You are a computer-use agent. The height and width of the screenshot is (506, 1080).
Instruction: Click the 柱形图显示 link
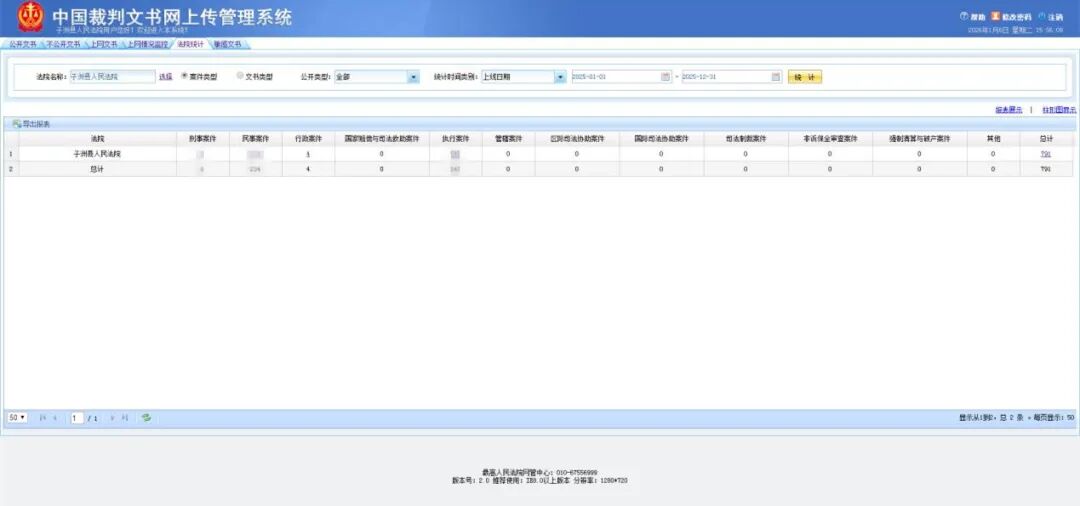click(1058, 109)
